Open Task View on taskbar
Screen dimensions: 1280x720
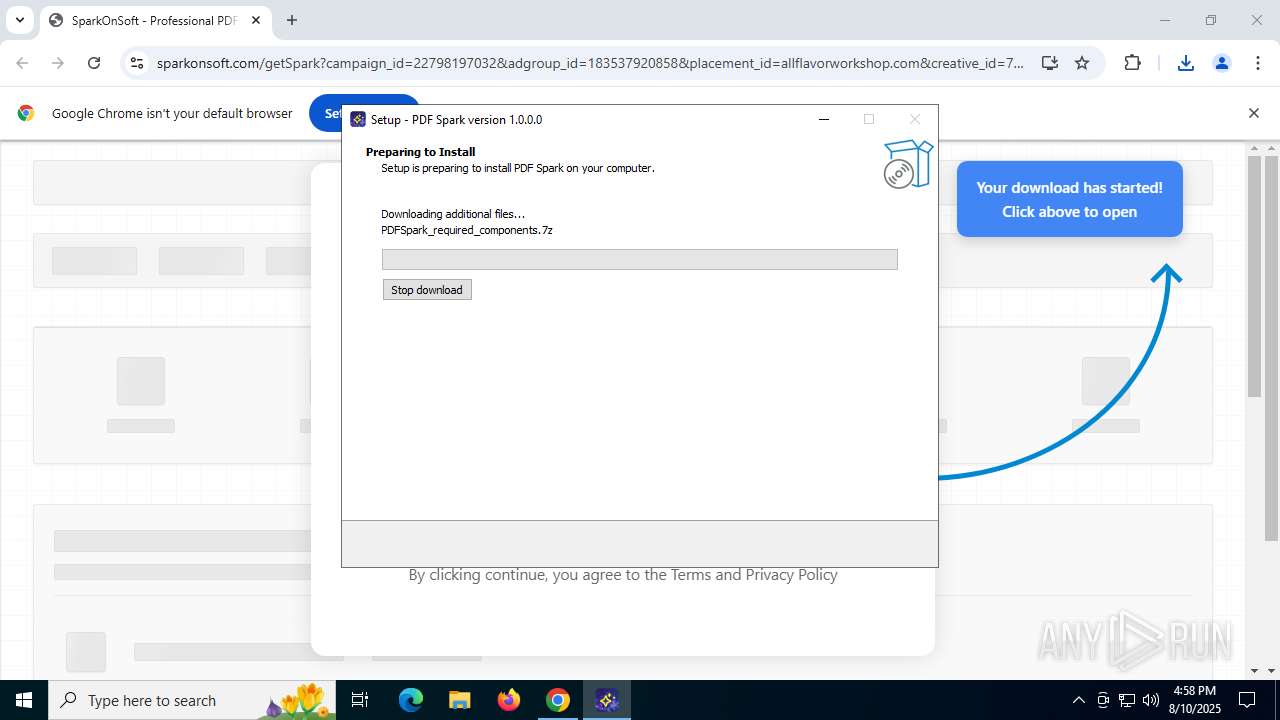tap(361, 700)
